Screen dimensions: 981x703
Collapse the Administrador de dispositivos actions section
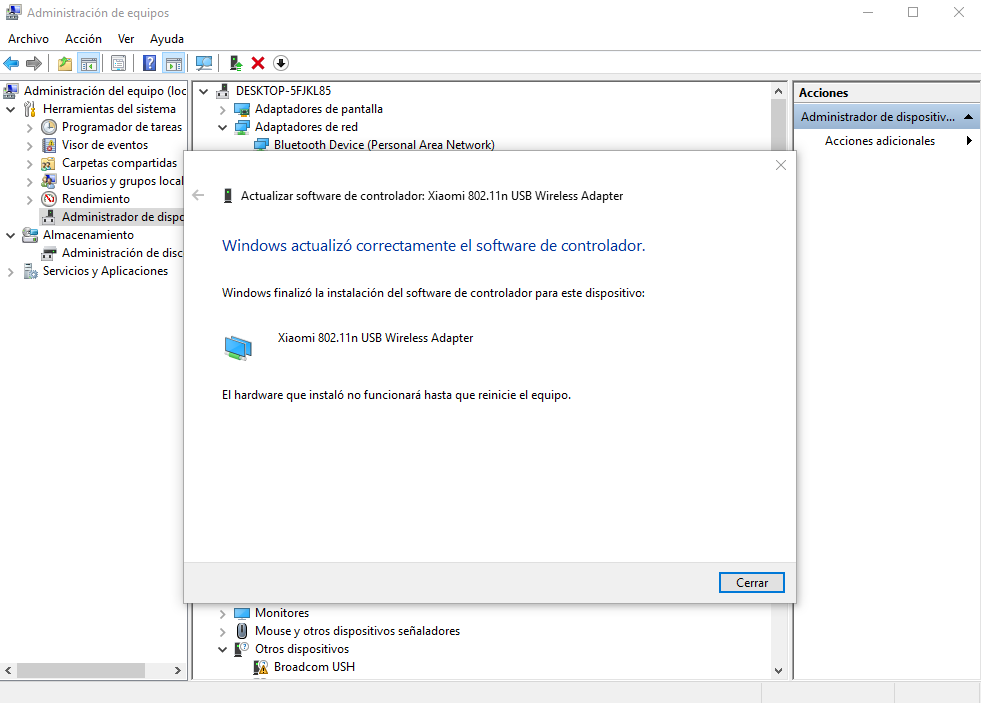pyautogui.click(x=968, y=117)
